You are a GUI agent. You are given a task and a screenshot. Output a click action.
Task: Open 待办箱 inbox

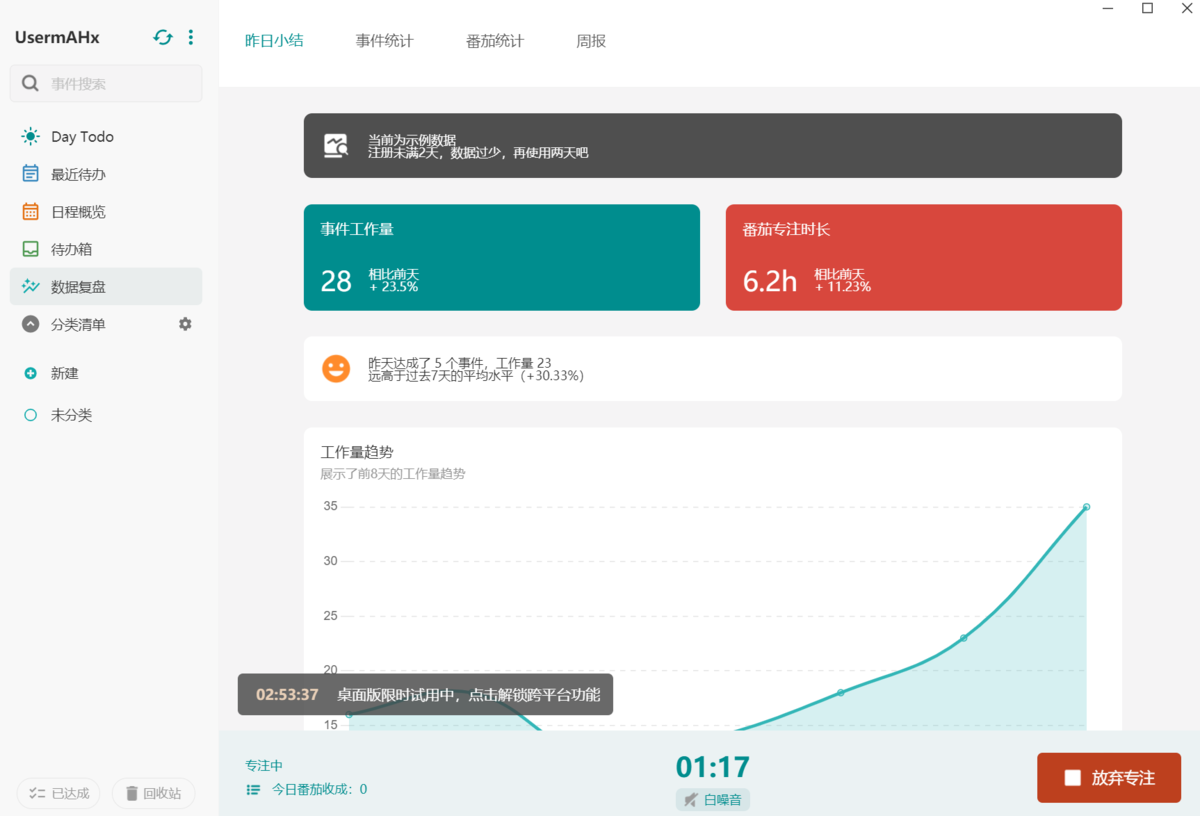(72, 249)
